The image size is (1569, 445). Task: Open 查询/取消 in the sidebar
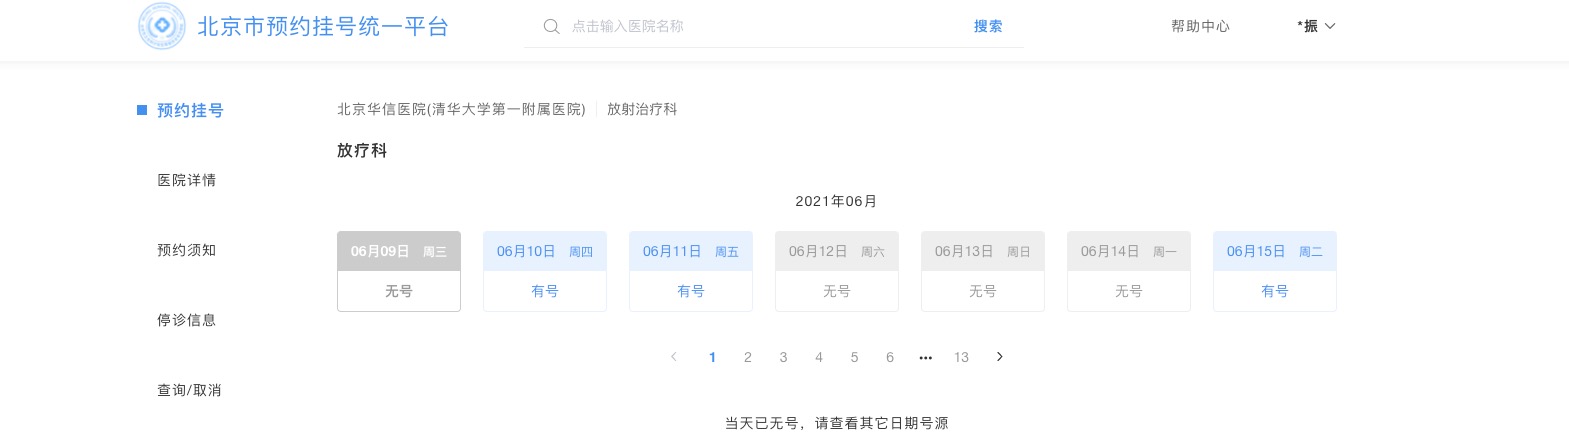[x=189, y=390]
